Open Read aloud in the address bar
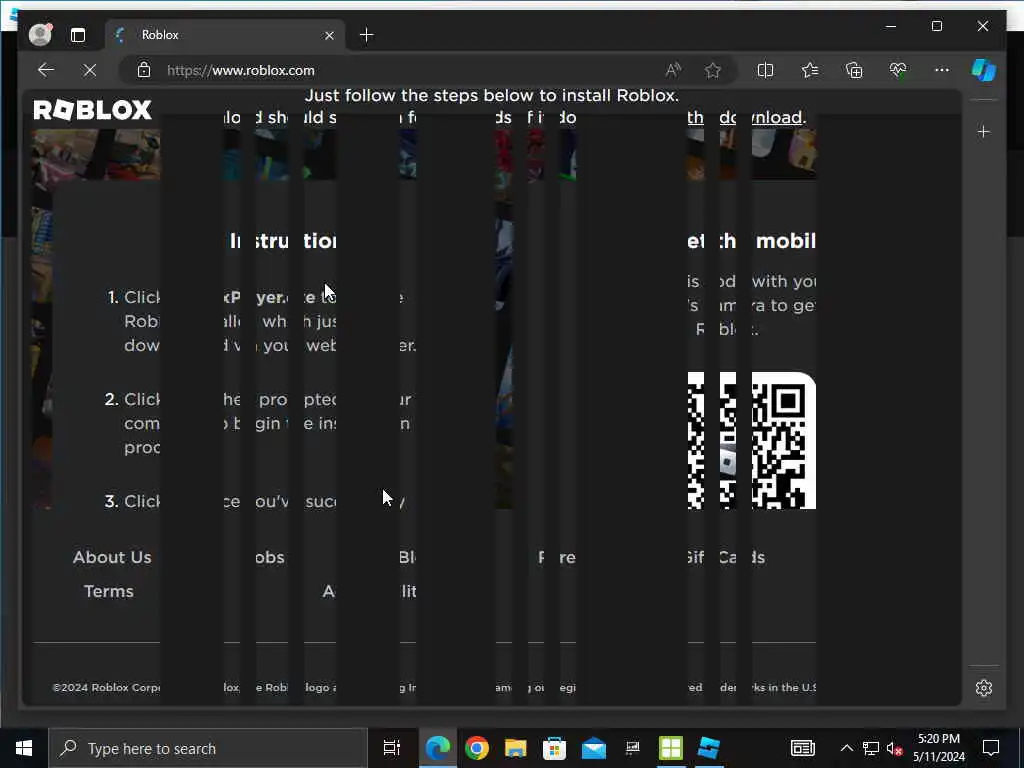1024x768 pixels. (673, 70)
